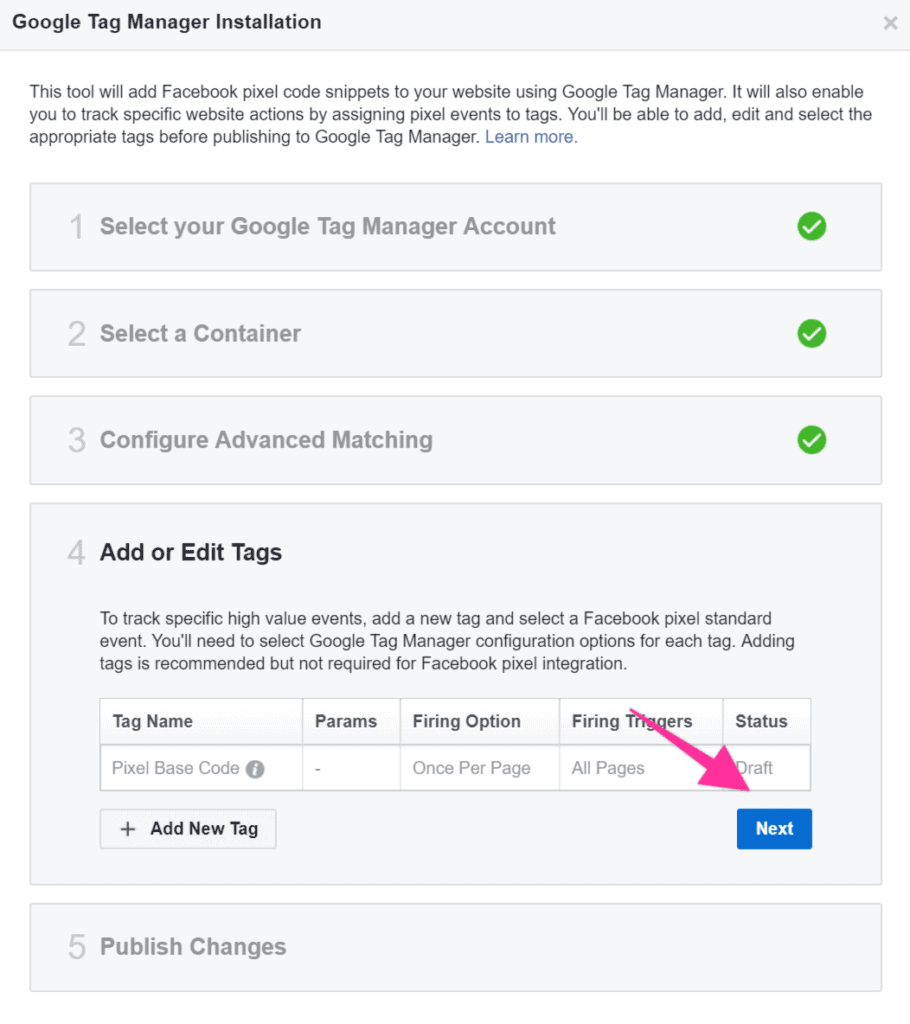Click the plus icon on Add New Tag
Screen dimensions: 910x1024
128,829
